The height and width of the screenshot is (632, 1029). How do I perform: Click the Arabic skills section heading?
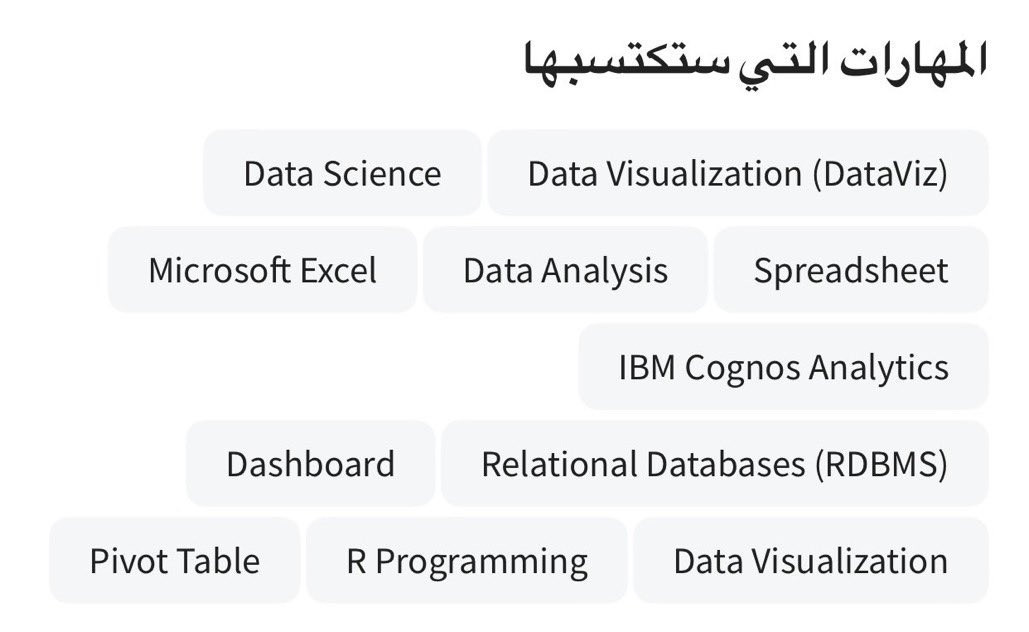point(755,62)
